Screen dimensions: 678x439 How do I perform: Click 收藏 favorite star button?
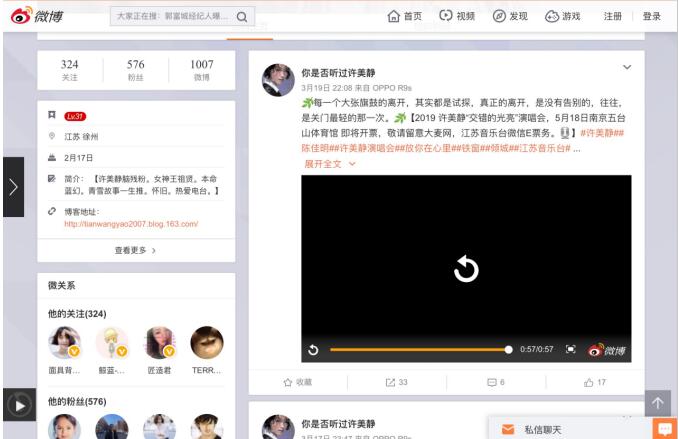[x=297, y=382]
